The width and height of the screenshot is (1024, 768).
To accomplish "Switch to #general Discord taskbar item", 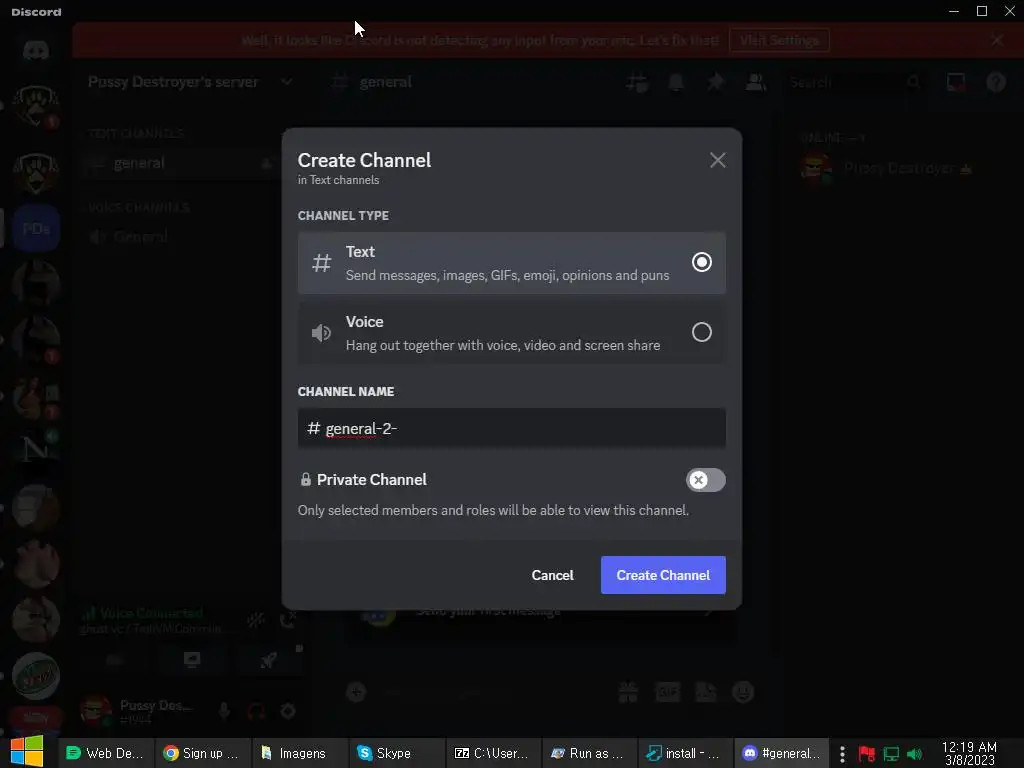I will 782,753.
